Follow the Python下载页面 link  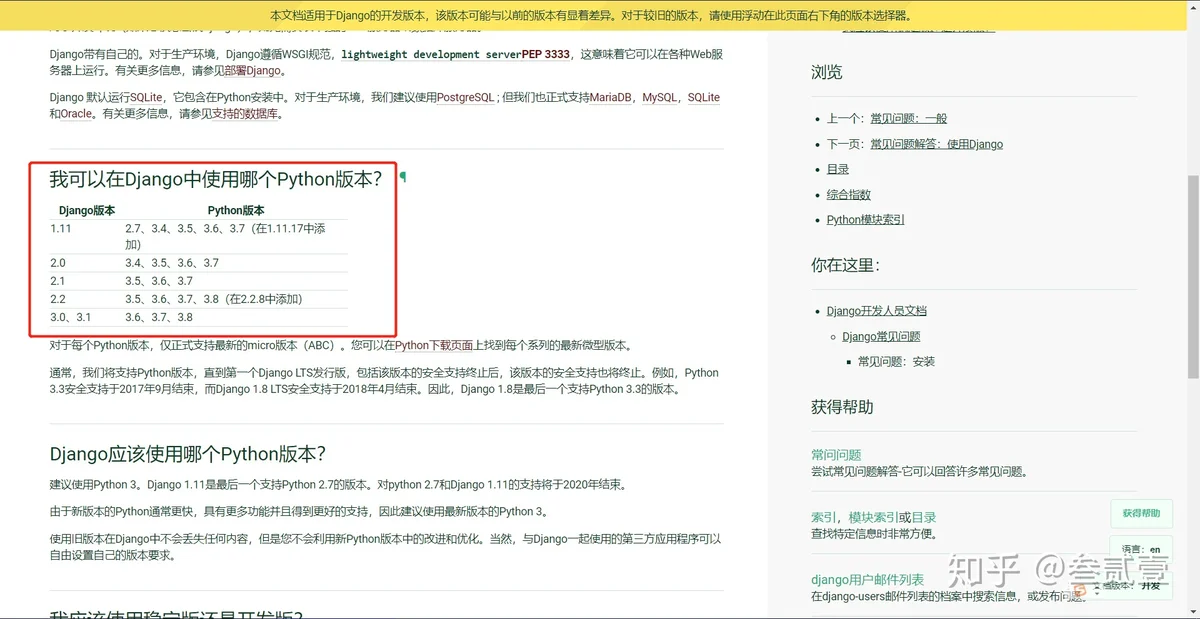[434, 345]
